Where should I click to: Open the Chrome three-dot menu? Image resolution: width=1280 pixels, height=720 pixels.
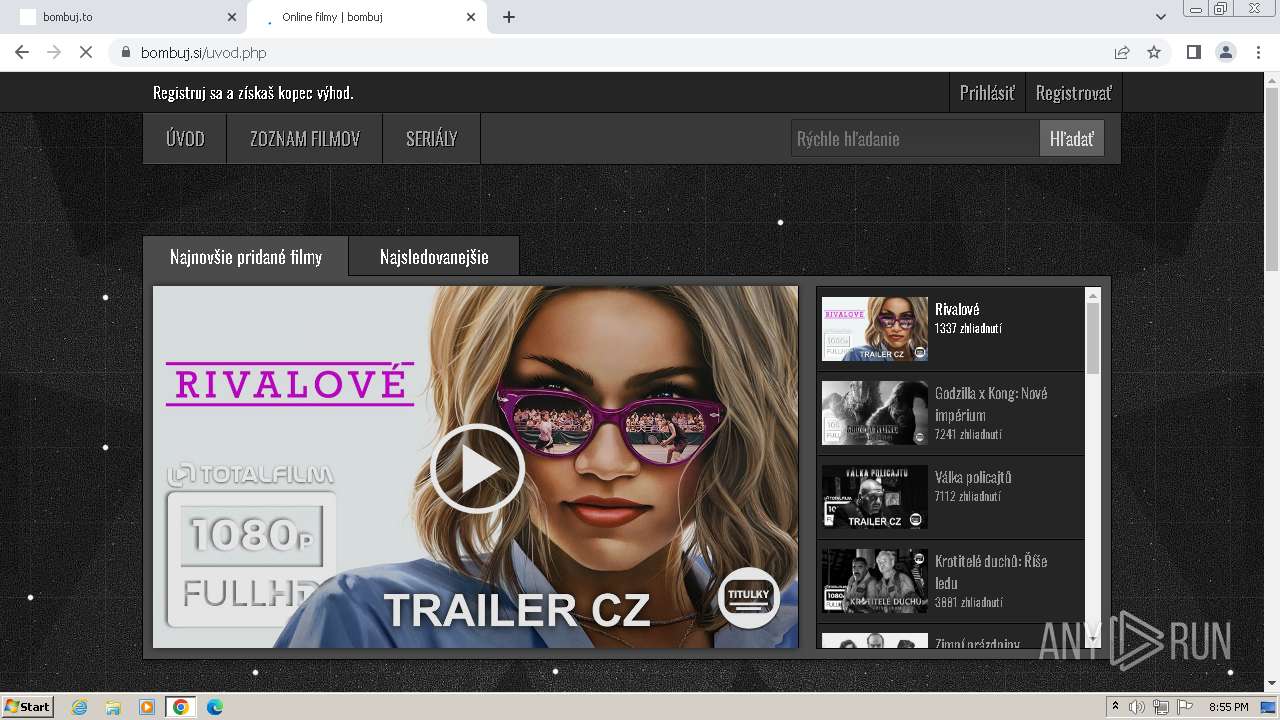point(1258,52)
